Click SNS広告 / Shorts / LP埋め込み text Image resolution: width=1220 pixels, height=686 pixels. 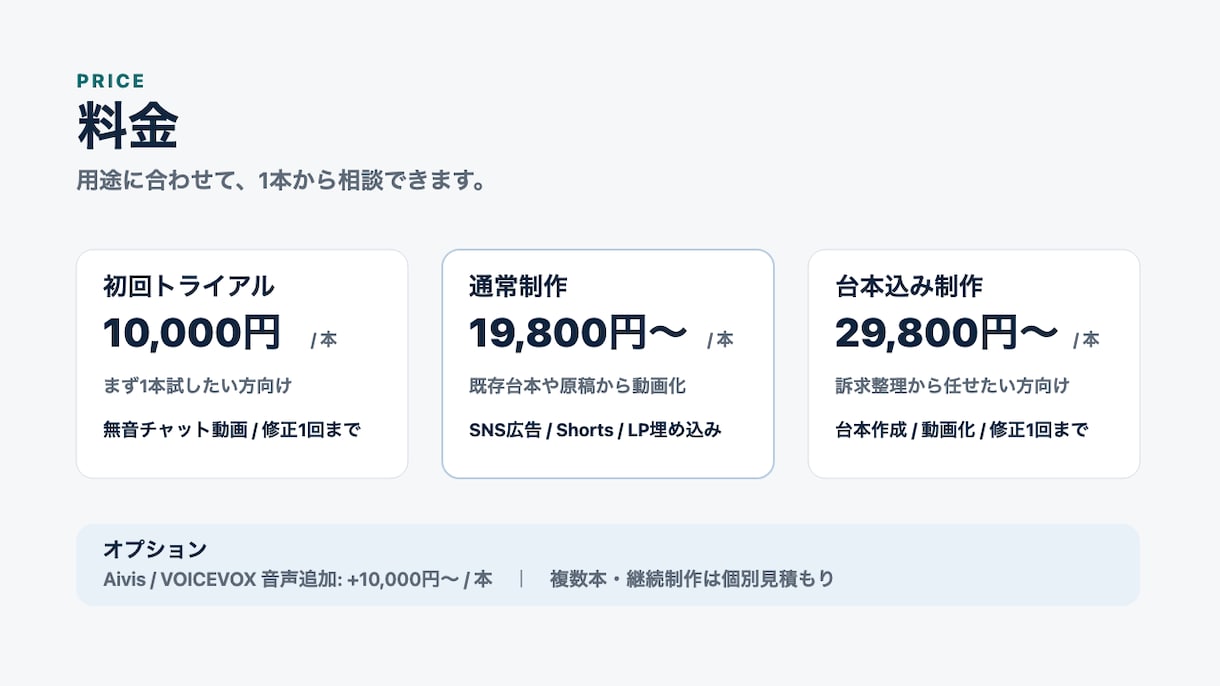click(595, 430)
